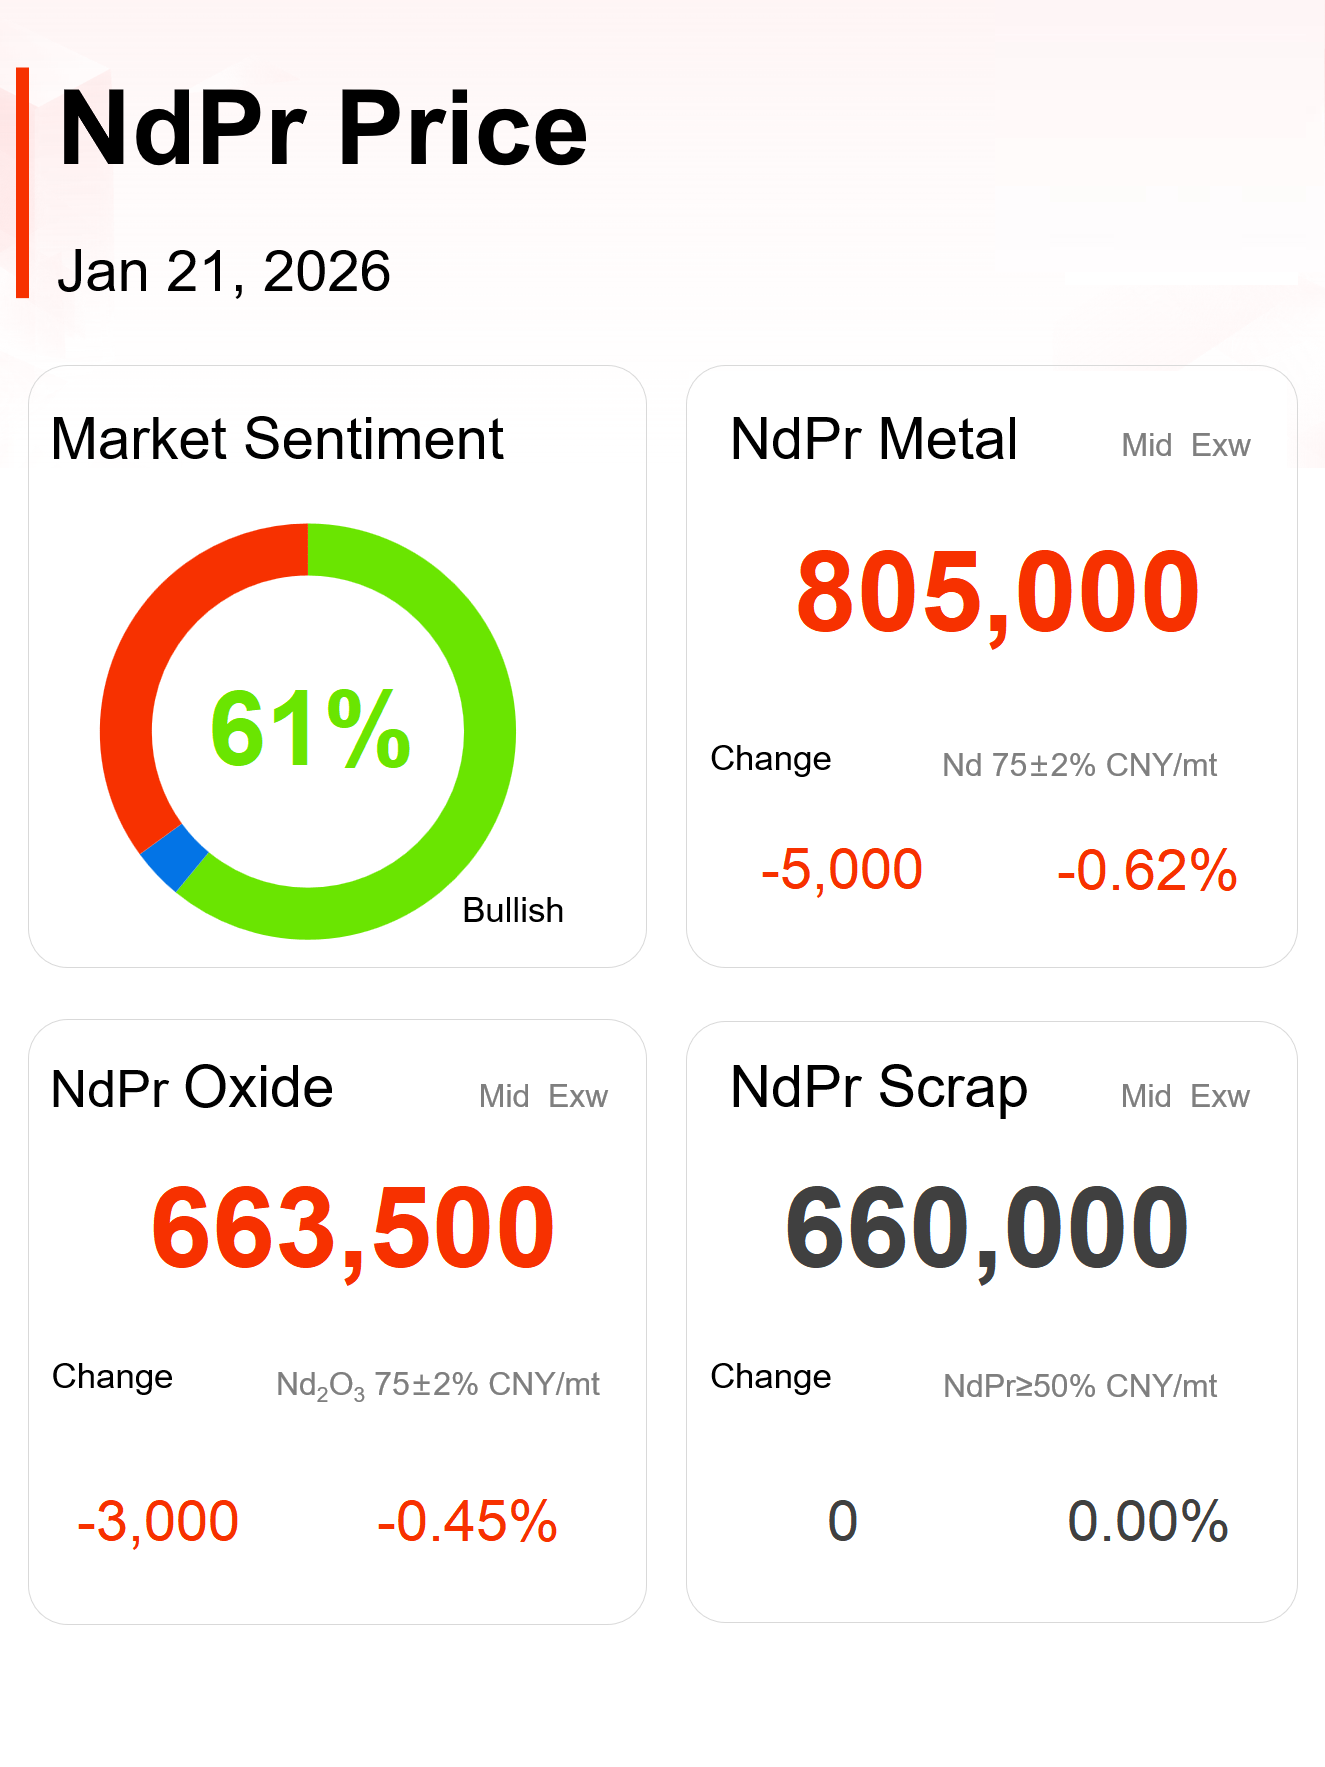Click the 663,500 NdPr Oxide price
This screenshot has height=1767, width=1325.
click(353, 1229)
